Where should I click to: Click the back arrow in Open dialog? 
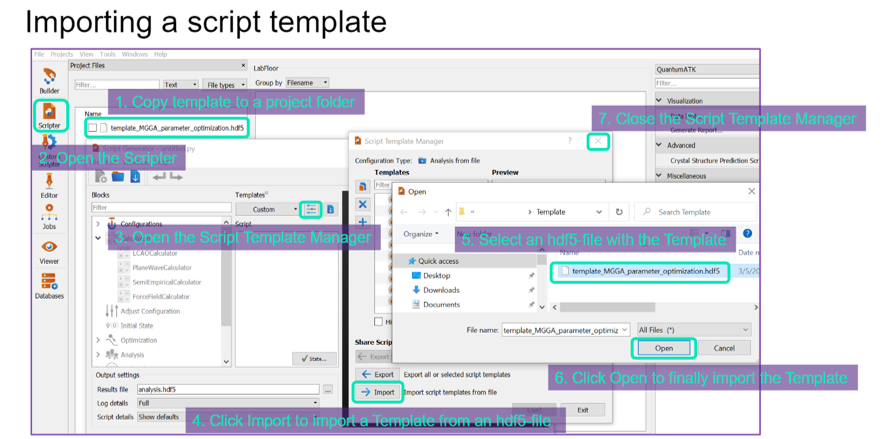[x=404, y=212]
